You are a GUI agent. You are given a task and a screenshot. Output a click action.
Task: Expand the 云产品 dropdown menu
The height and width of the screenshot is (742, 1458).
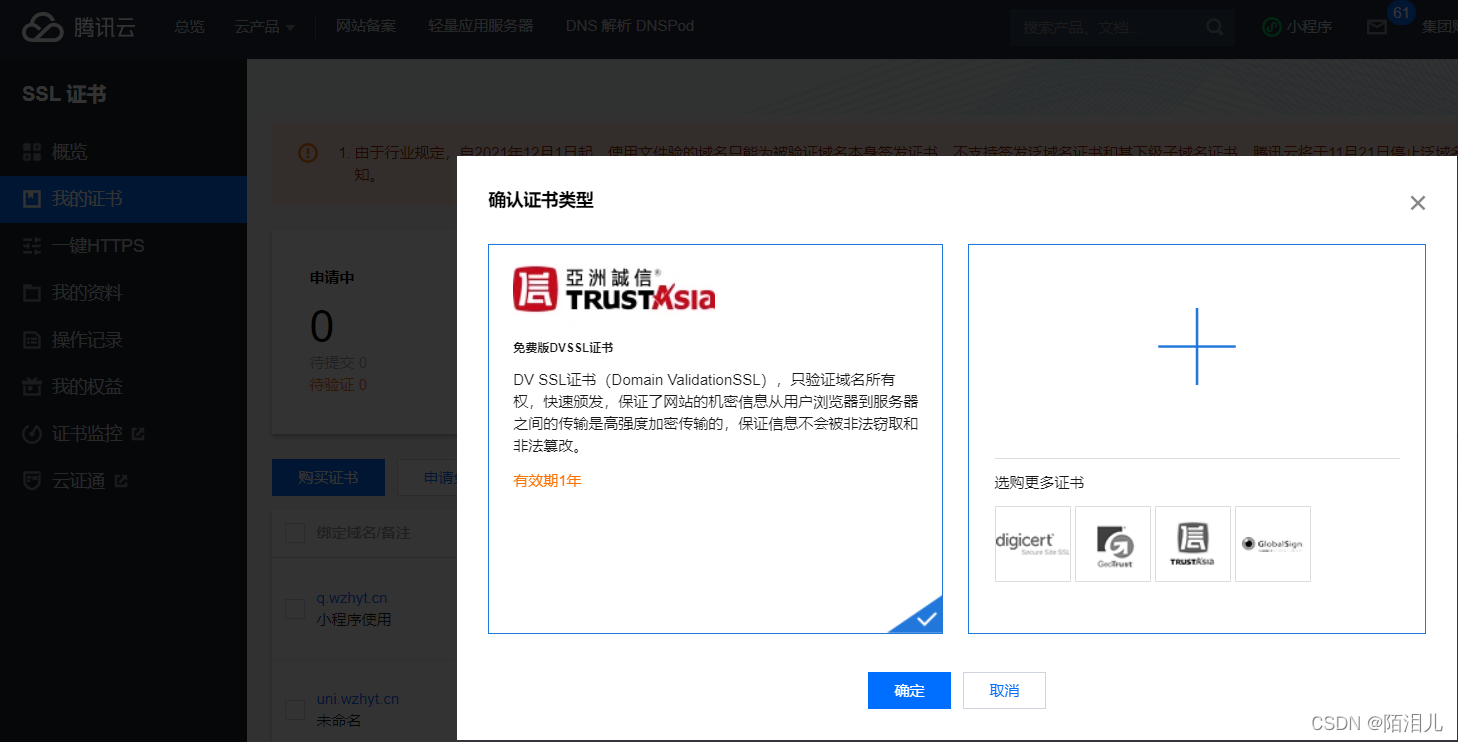click(x=263, y=26)
